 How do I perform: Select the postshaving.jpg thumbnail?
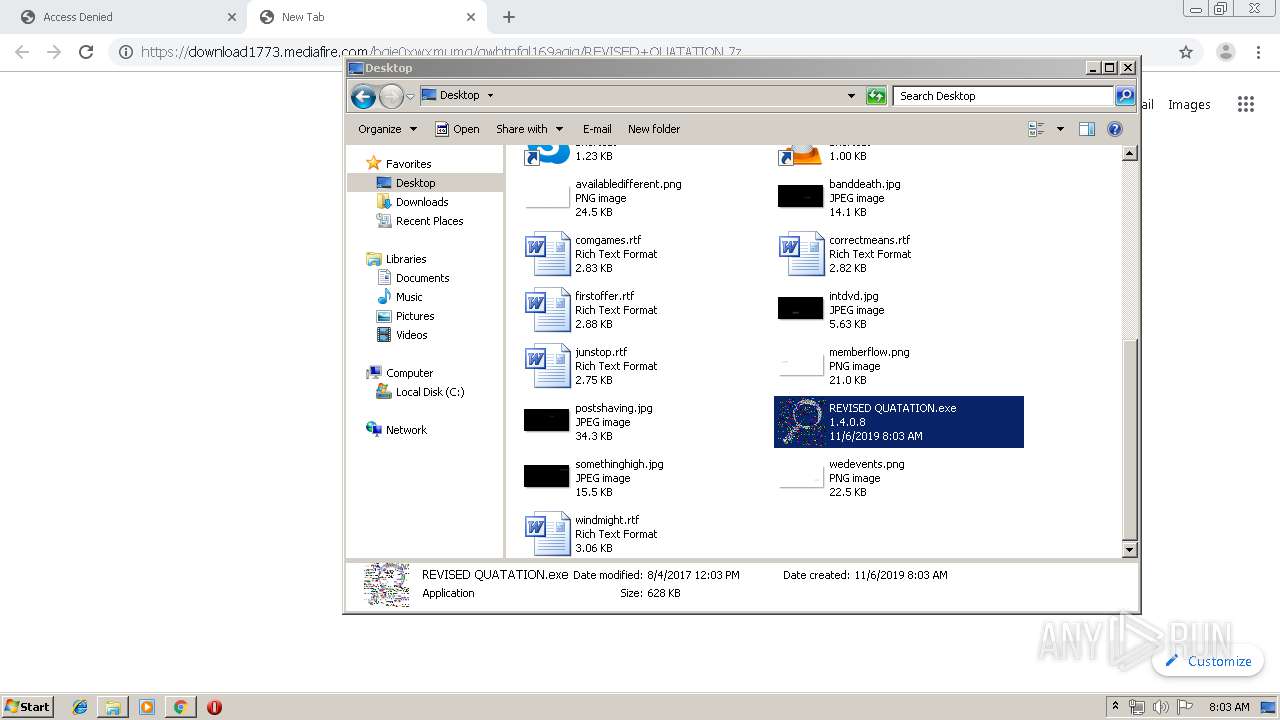pos(546,420)
